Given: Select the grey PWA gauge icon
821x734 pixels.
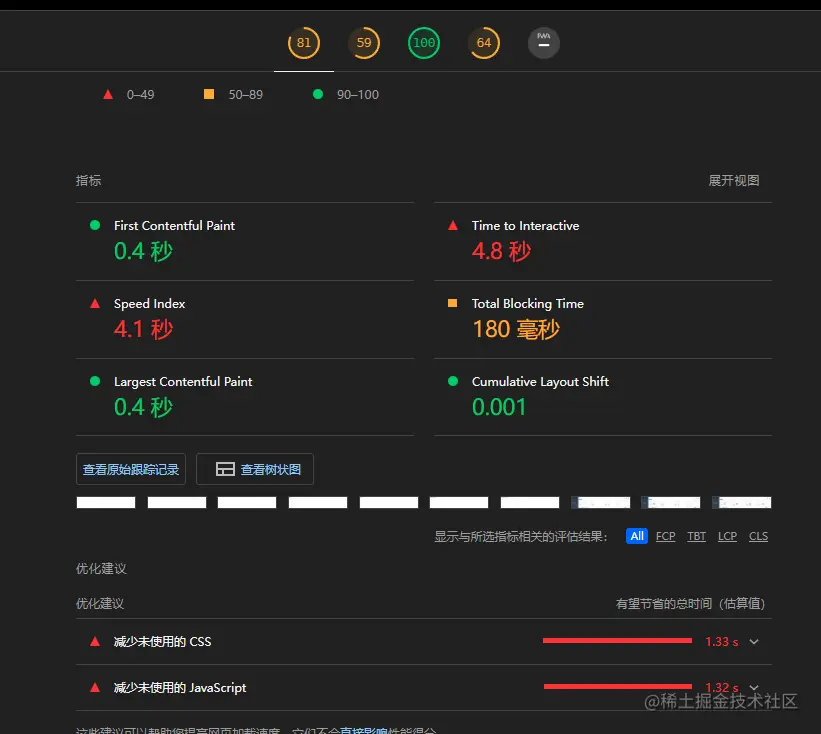Looking at the screenshot, I should click(543, 43).
